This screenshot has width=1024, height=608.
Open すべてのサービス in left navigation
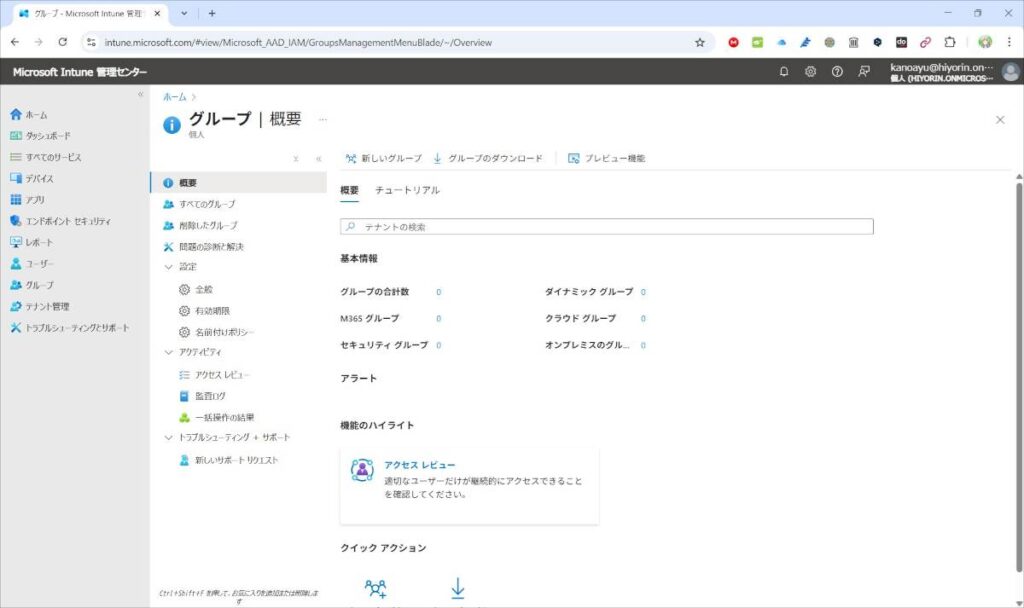(46, 157)
